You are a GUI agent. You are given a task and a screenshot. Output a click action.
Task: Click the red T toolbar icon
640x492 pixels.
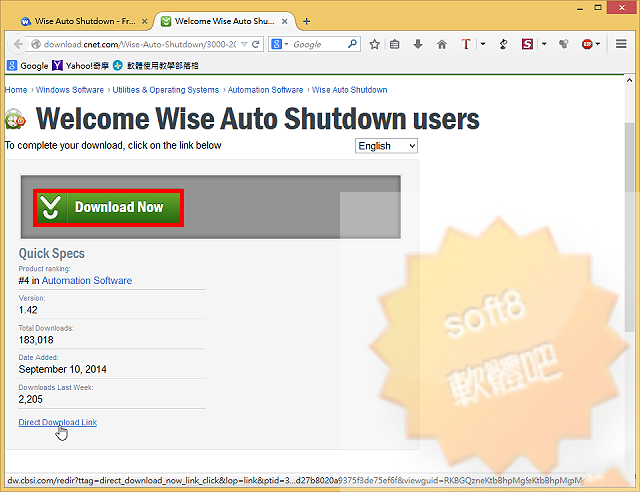(465, 44)
